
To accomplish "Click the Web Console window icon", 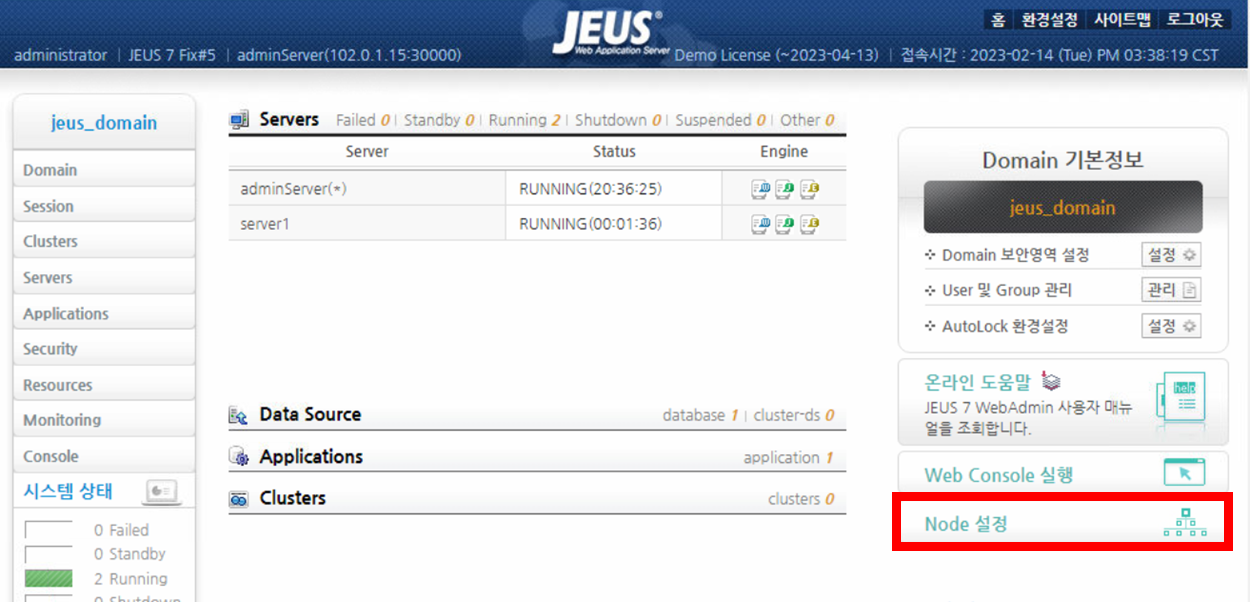I will tap(1185, 472).
